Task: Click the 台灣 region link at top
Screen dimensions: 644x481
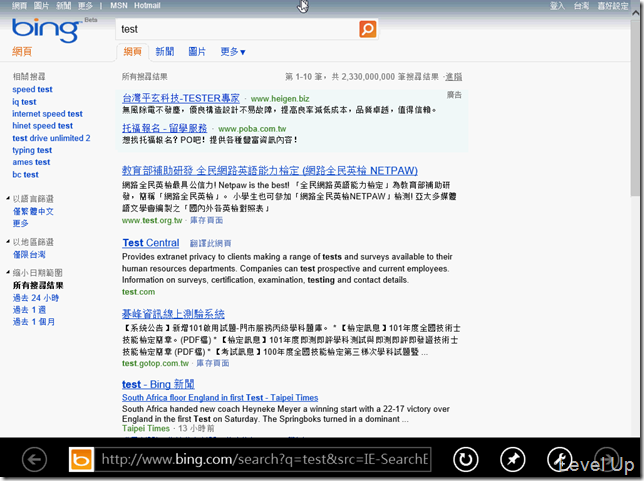Action: pyautogui.click(x=581, y=6)
